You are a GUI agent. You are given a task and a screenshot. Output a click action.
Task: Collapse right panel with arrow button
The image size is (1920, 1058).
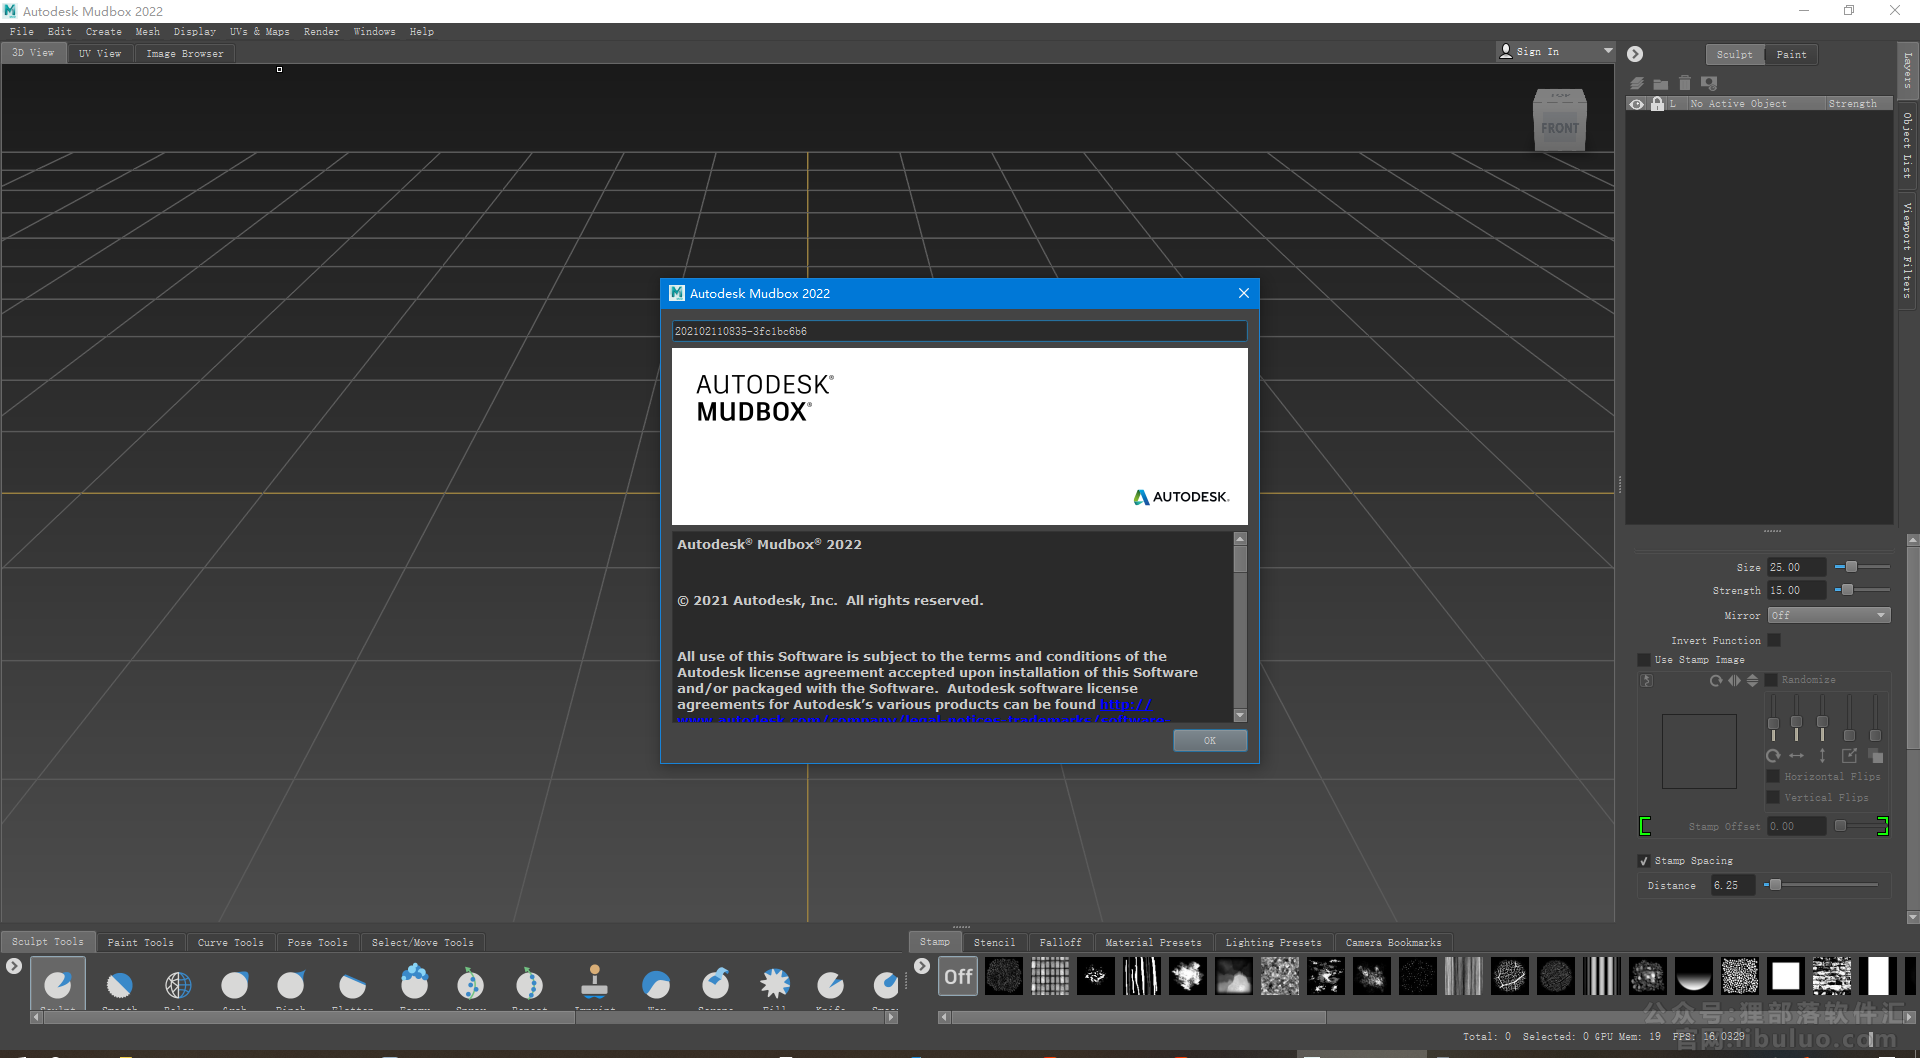pyautogui.click(x=1635, y=54)
